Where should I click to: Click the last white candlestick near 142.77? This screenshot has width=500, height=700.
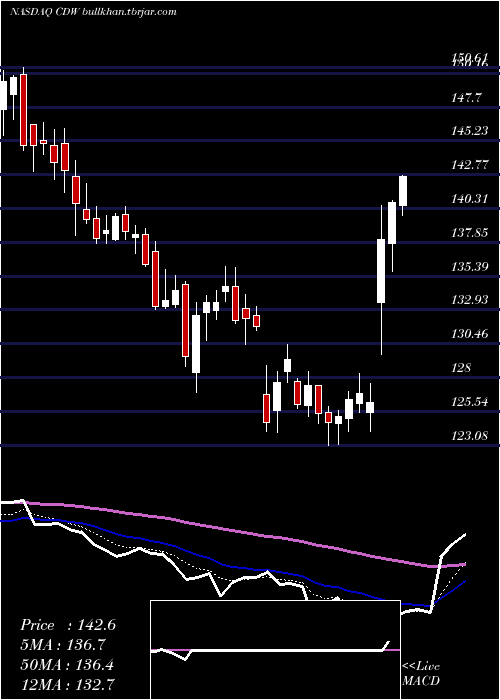pos(403,191)
